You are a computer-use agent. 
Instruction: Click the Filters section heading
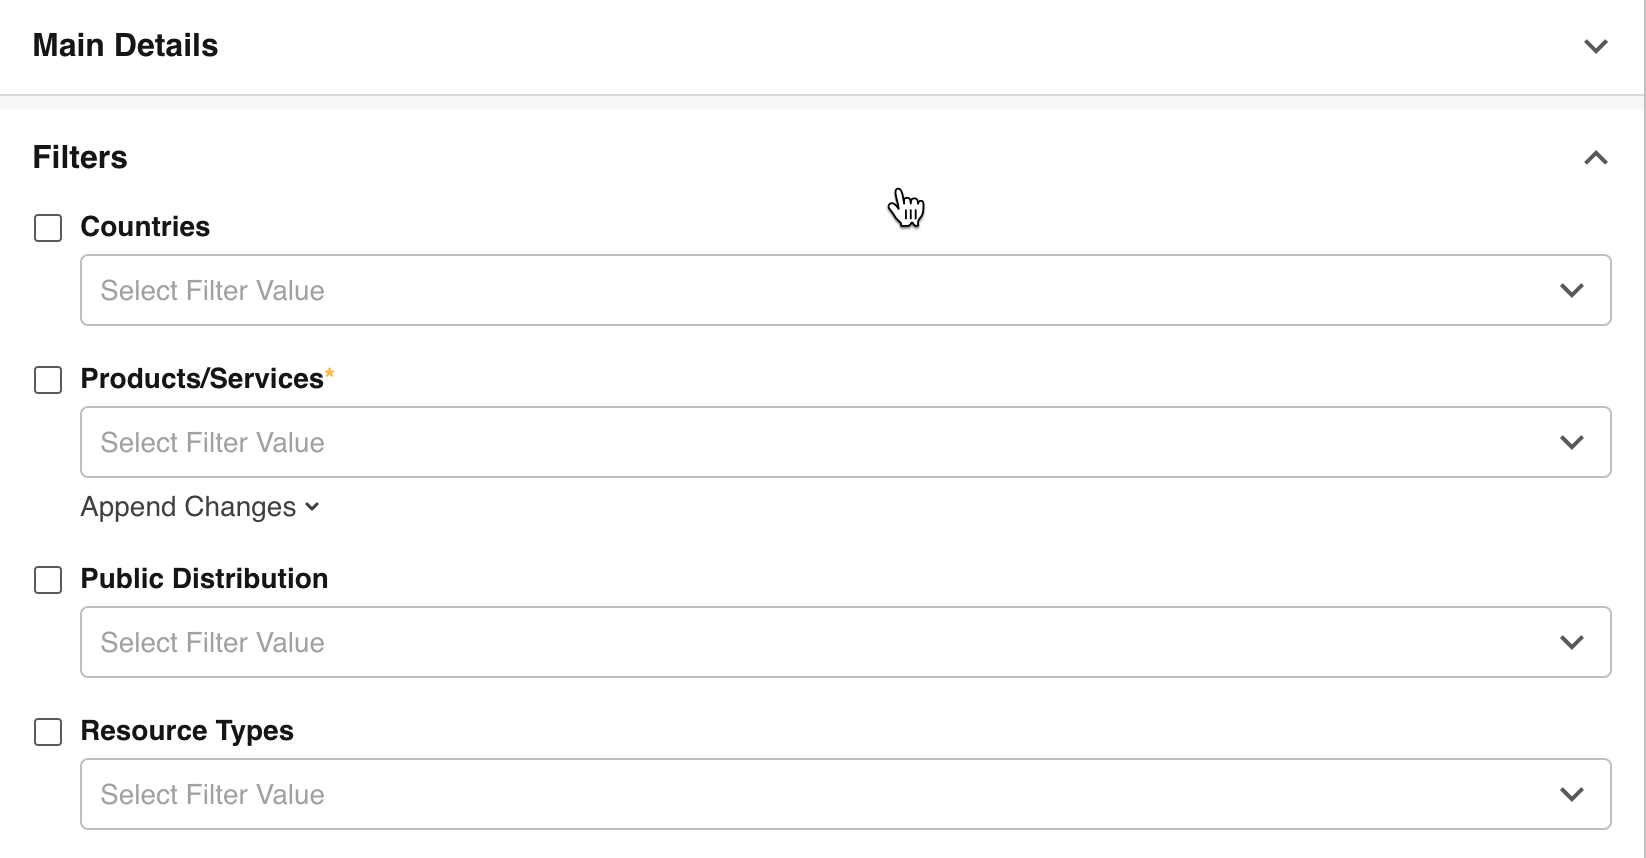pos(80,158)
